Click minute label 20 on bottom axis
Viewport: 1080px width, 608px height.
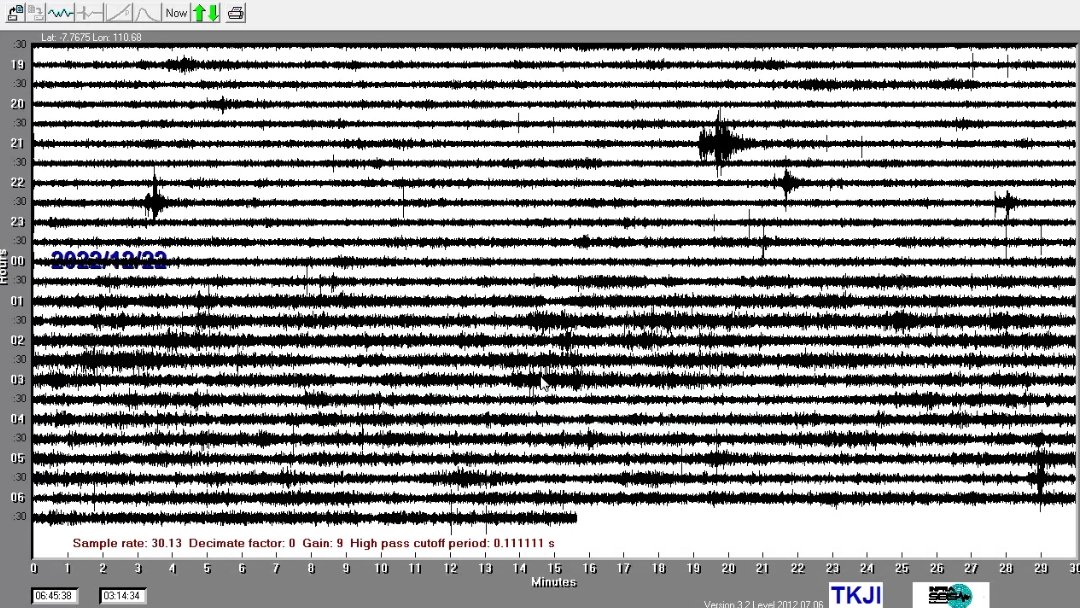[x=728, y=568]
